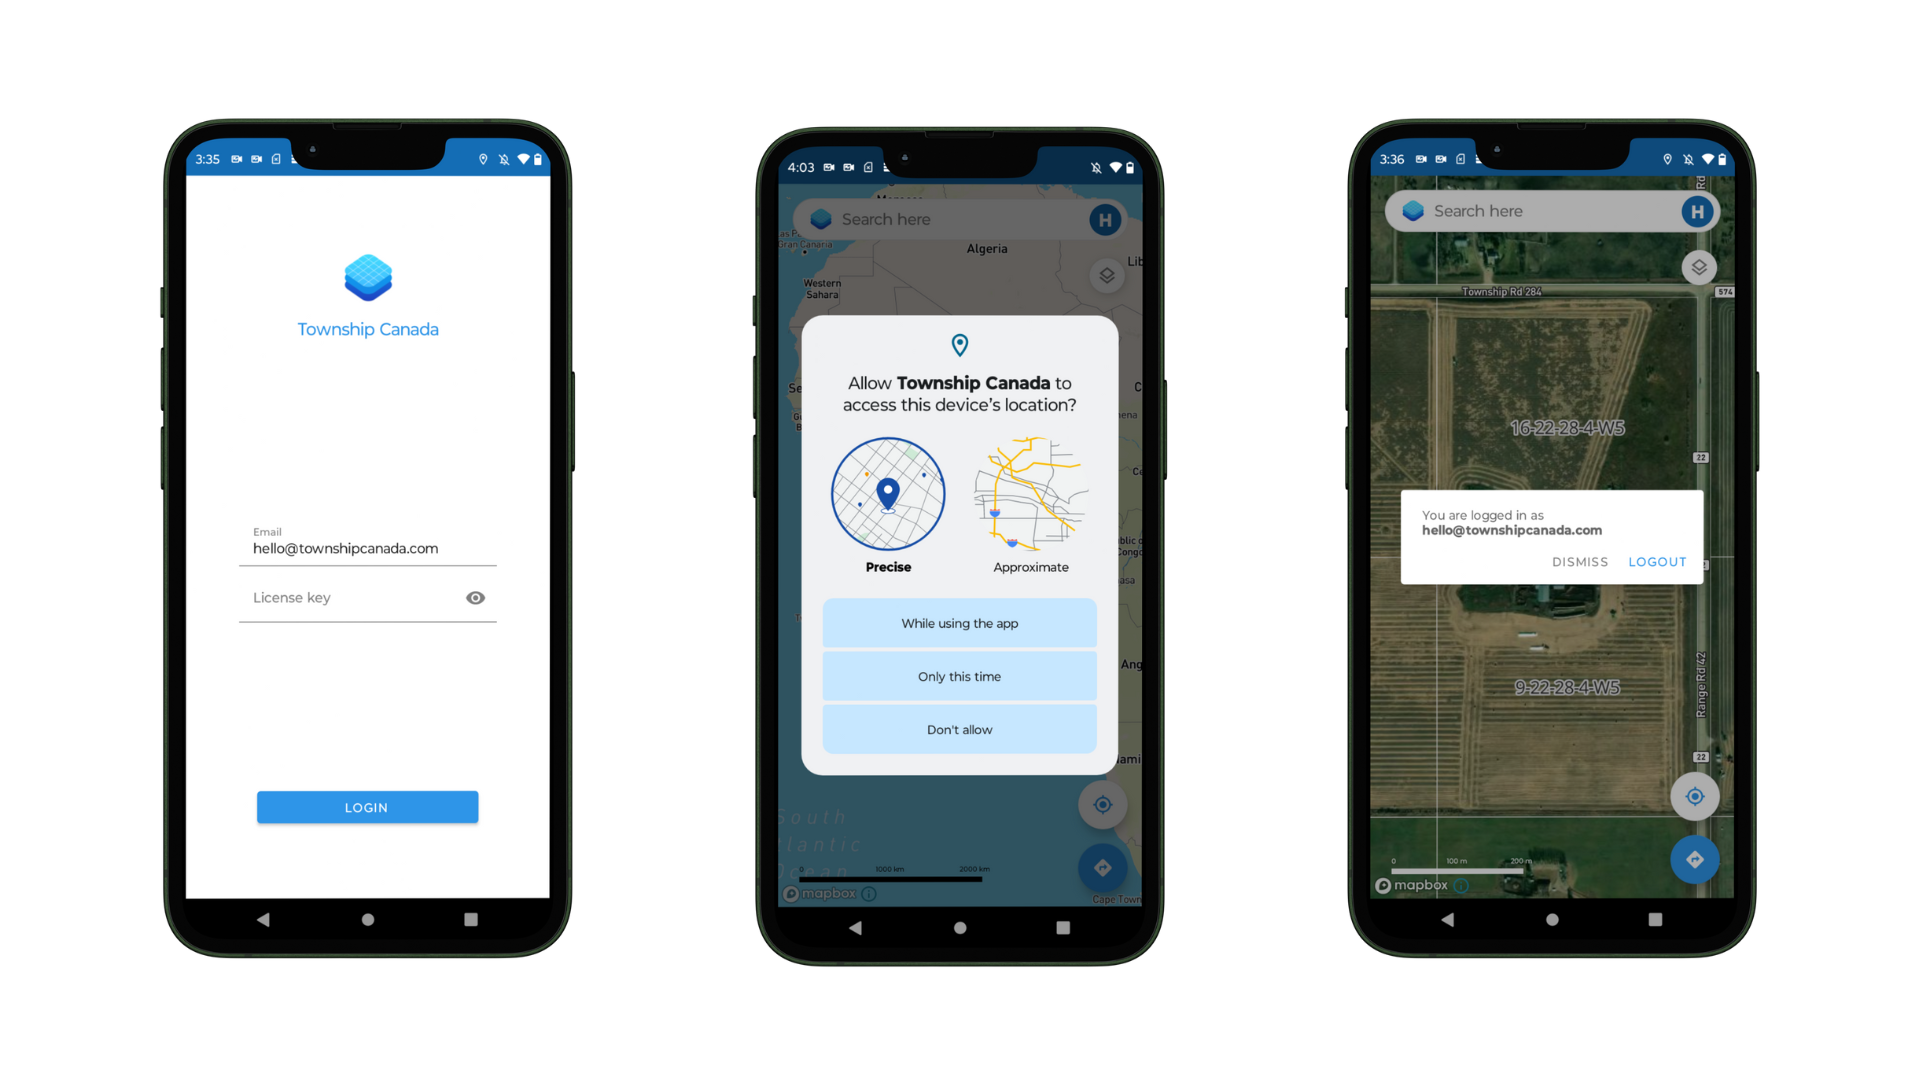Viewport: 1920px width, 1080px height.
Task: Click LOGOUT in the logged-in user popup
Action: (x=1656, y=560)
